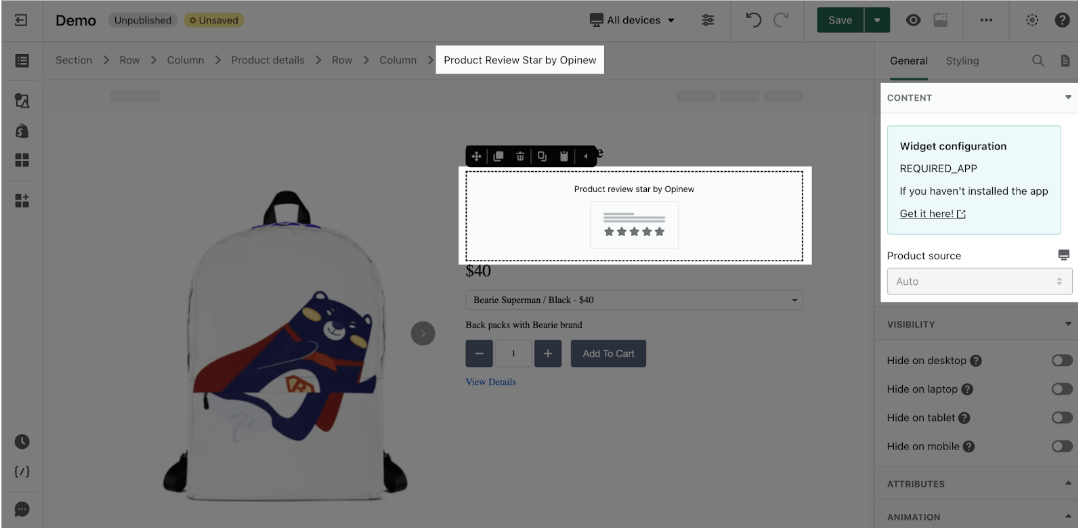Select first Row in the breadcrumb

[x=129, y=60]
